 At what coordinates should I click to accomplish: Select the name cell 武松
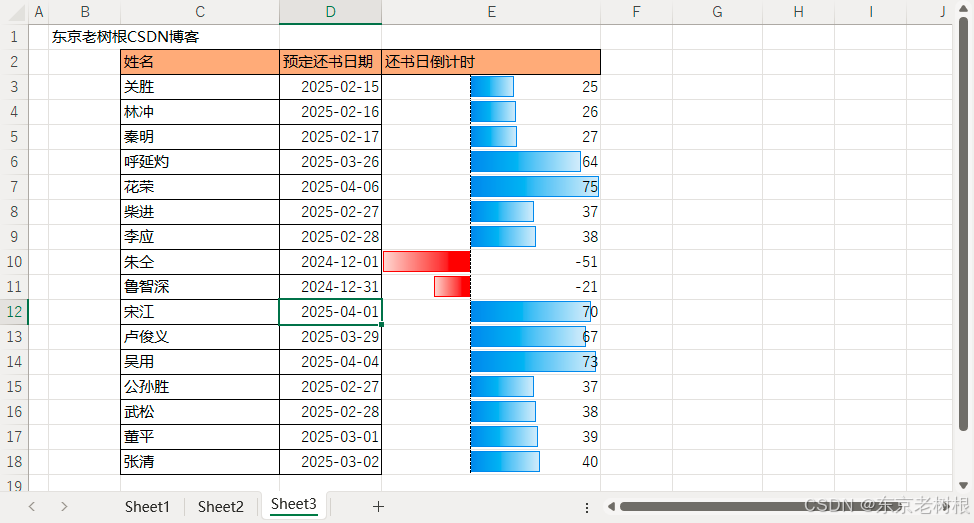(199, 412)
